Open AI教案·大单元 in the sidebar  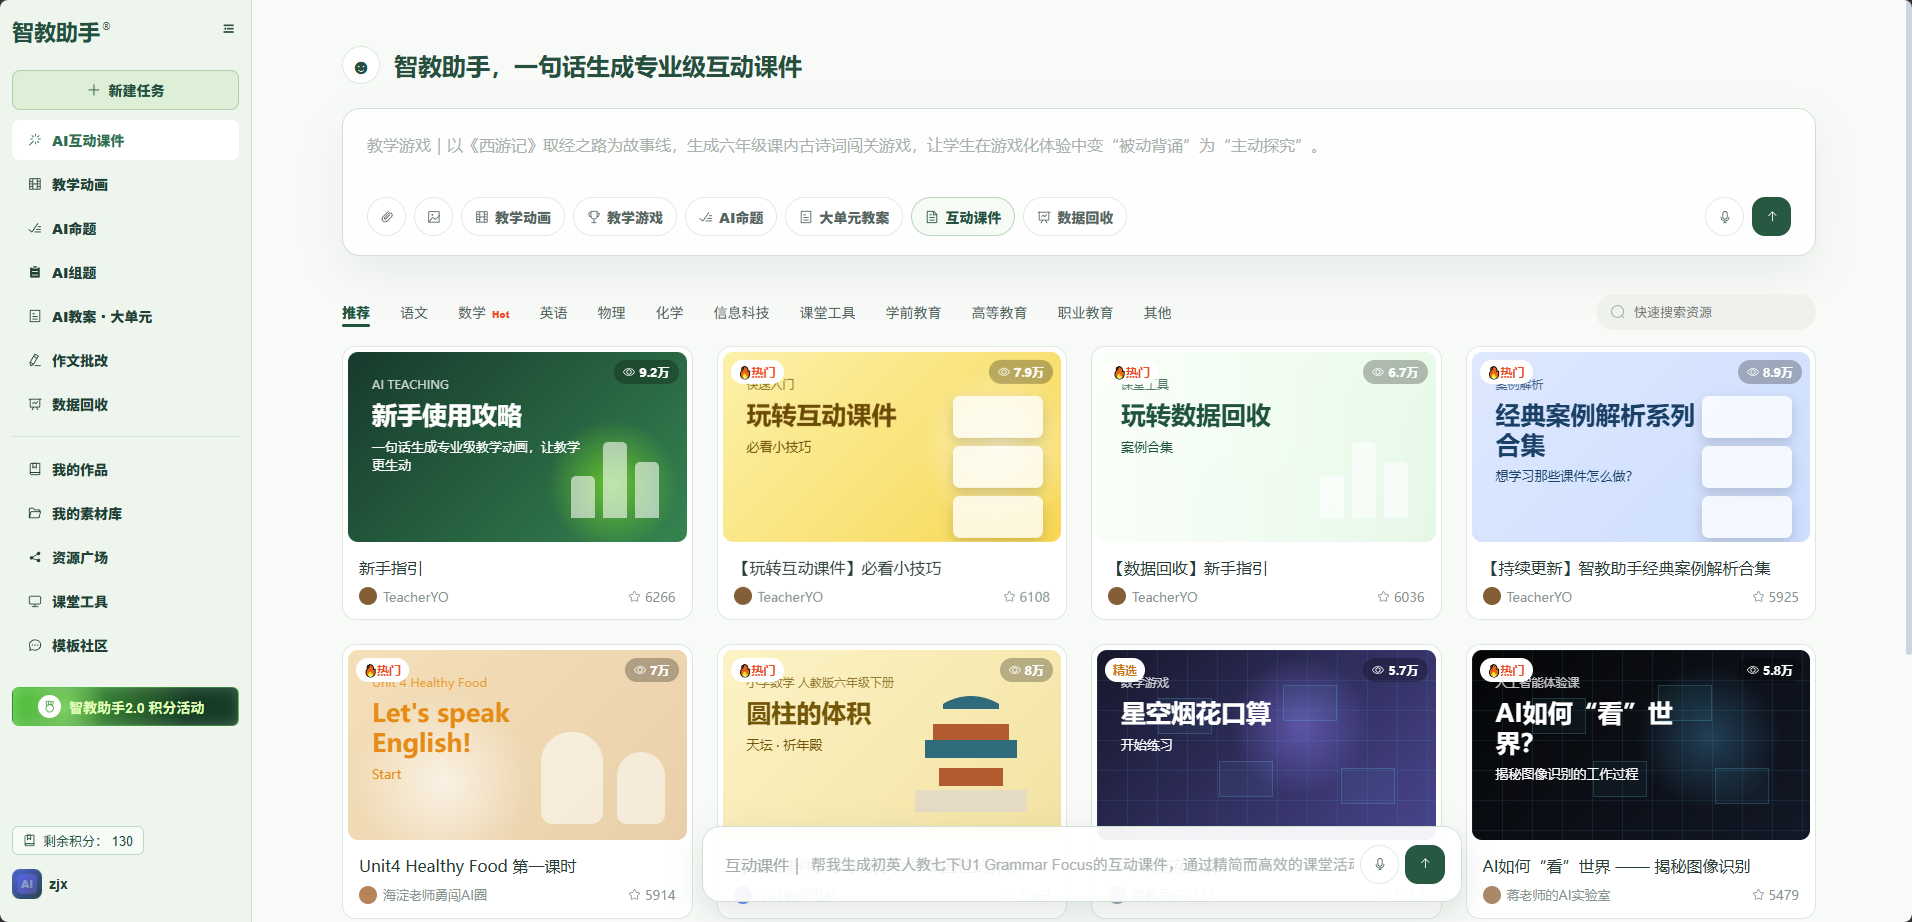pos(125,317)
